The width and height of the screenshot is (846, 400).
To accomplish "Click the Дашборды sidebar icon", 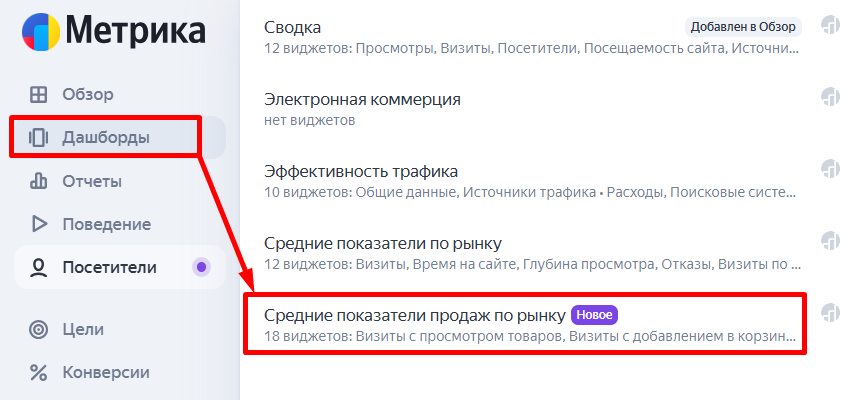I will 39,137.
